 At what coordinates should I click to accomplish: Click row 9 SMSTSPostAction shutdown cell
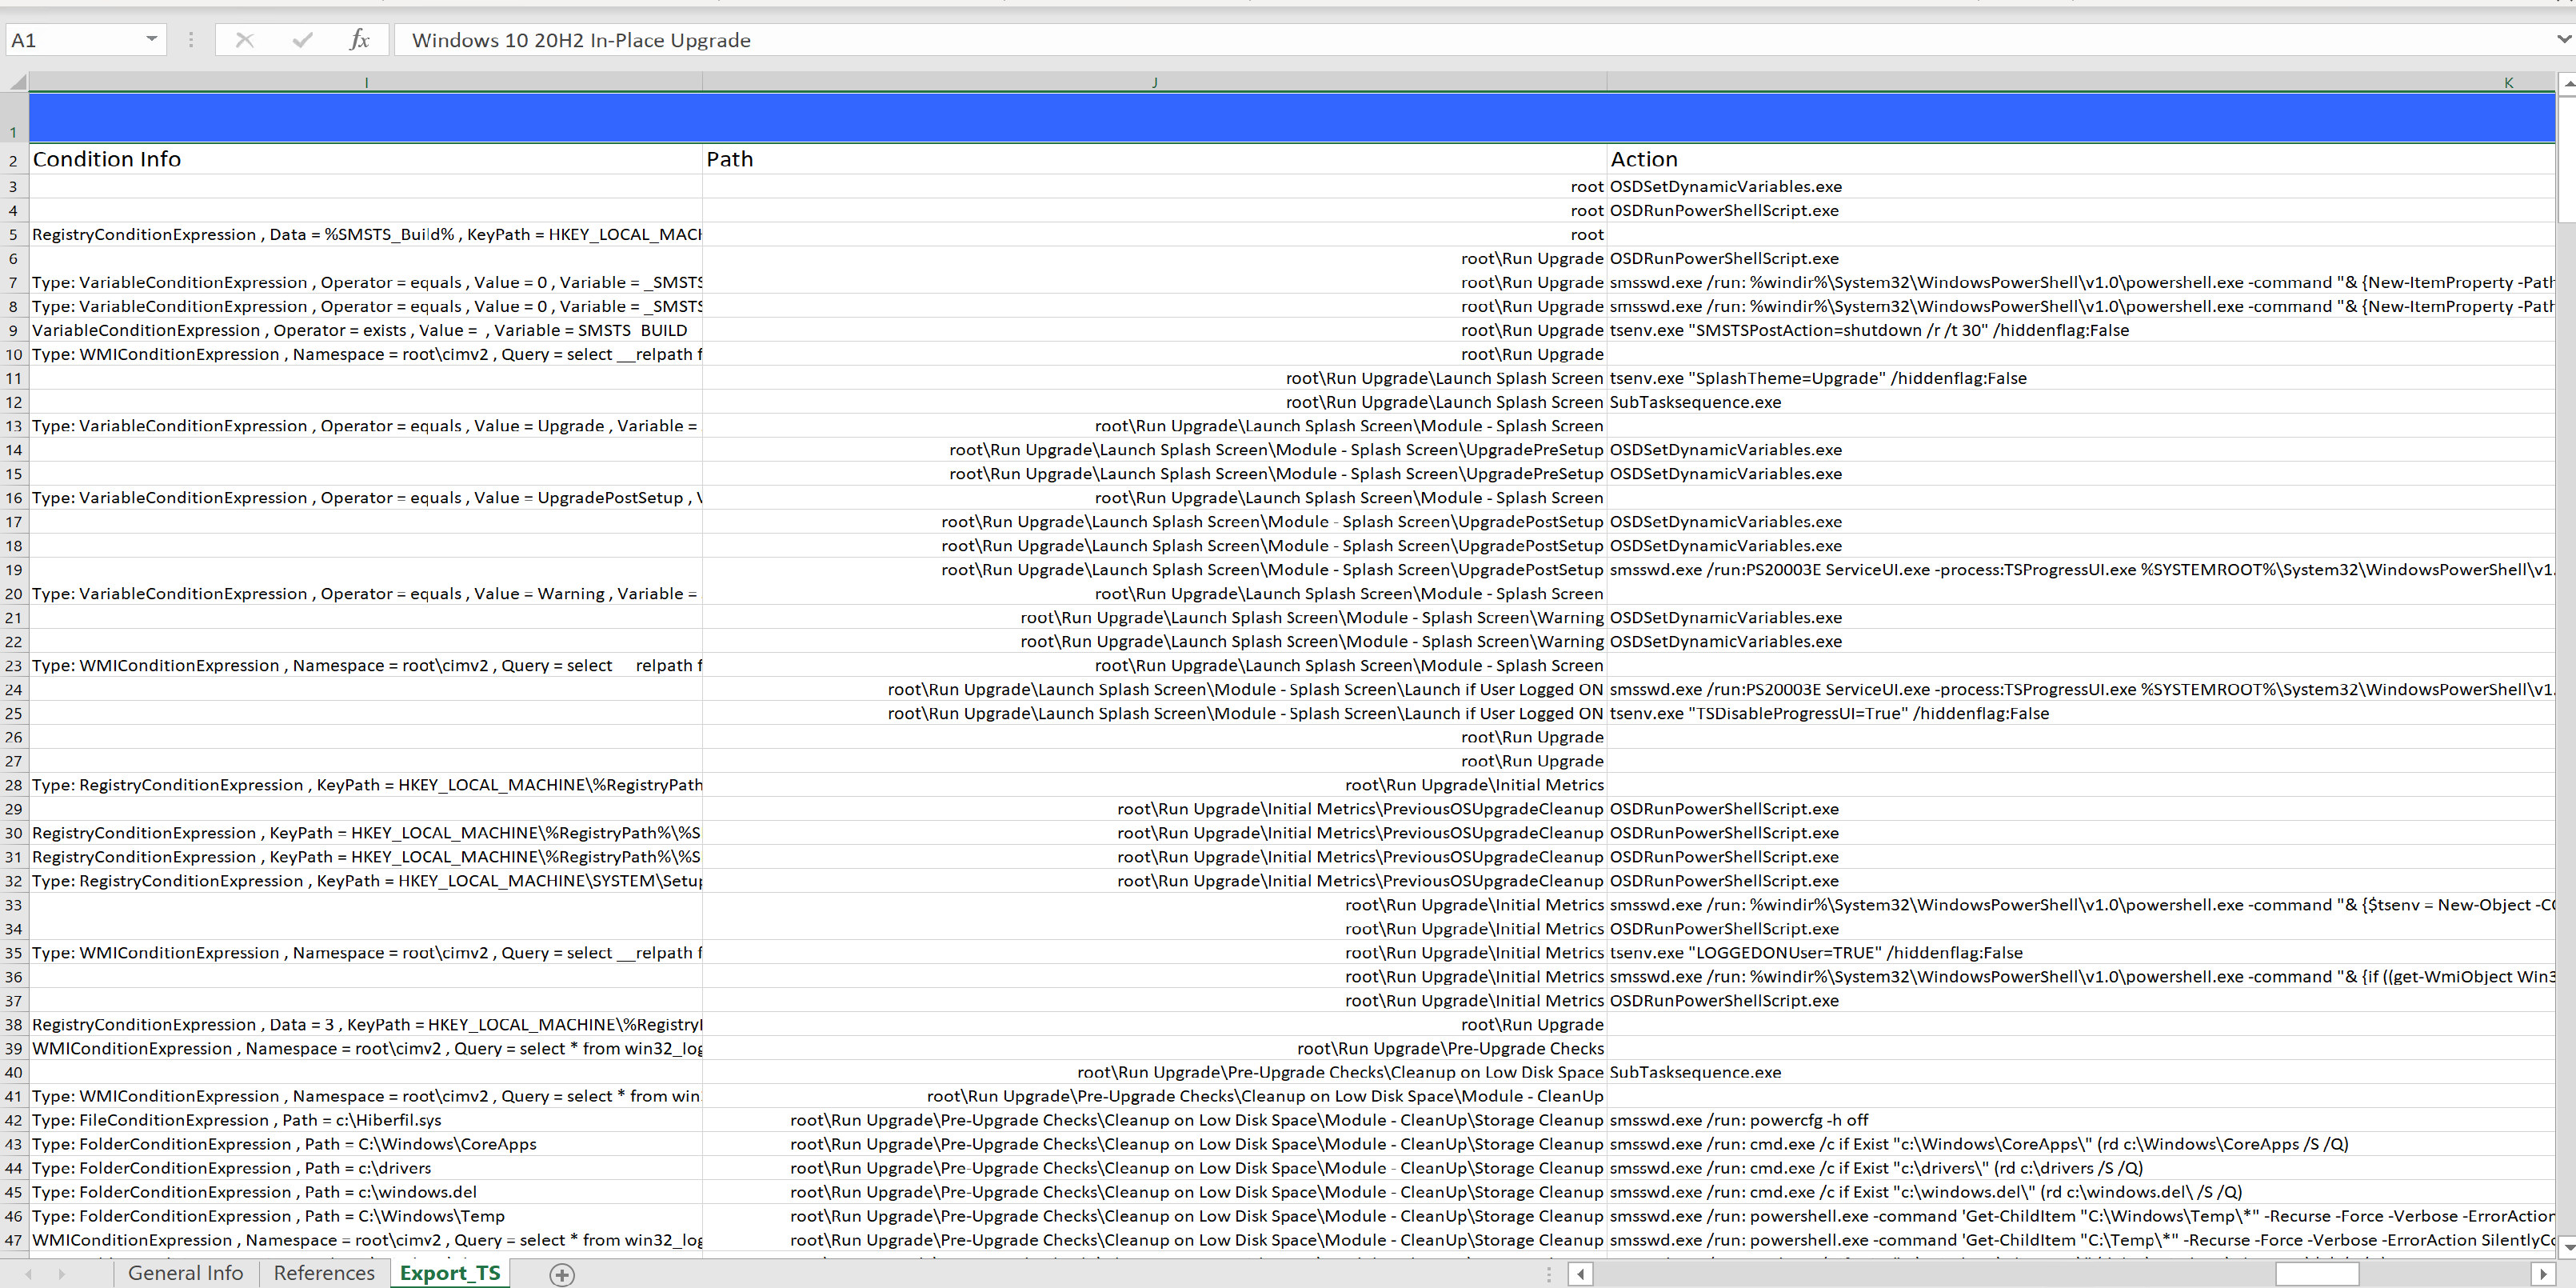click(2081, 330)
